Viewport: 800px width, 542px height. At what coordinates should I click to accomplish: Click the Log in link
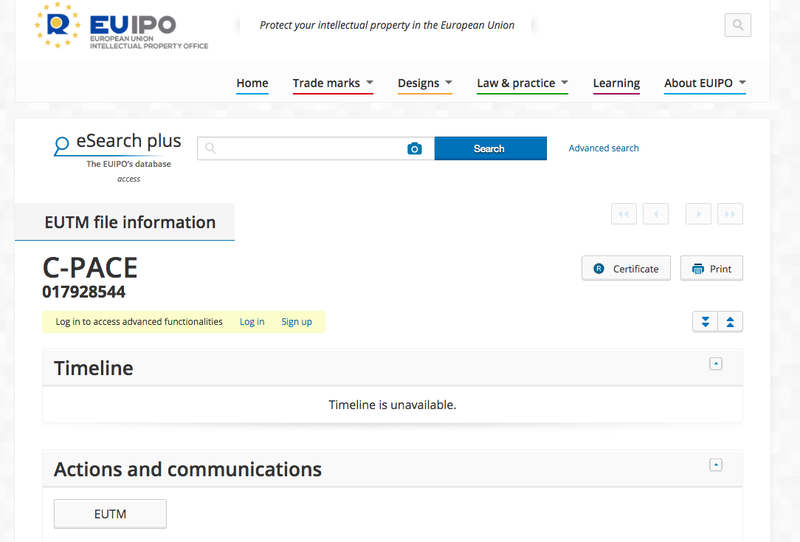(252, 322)
